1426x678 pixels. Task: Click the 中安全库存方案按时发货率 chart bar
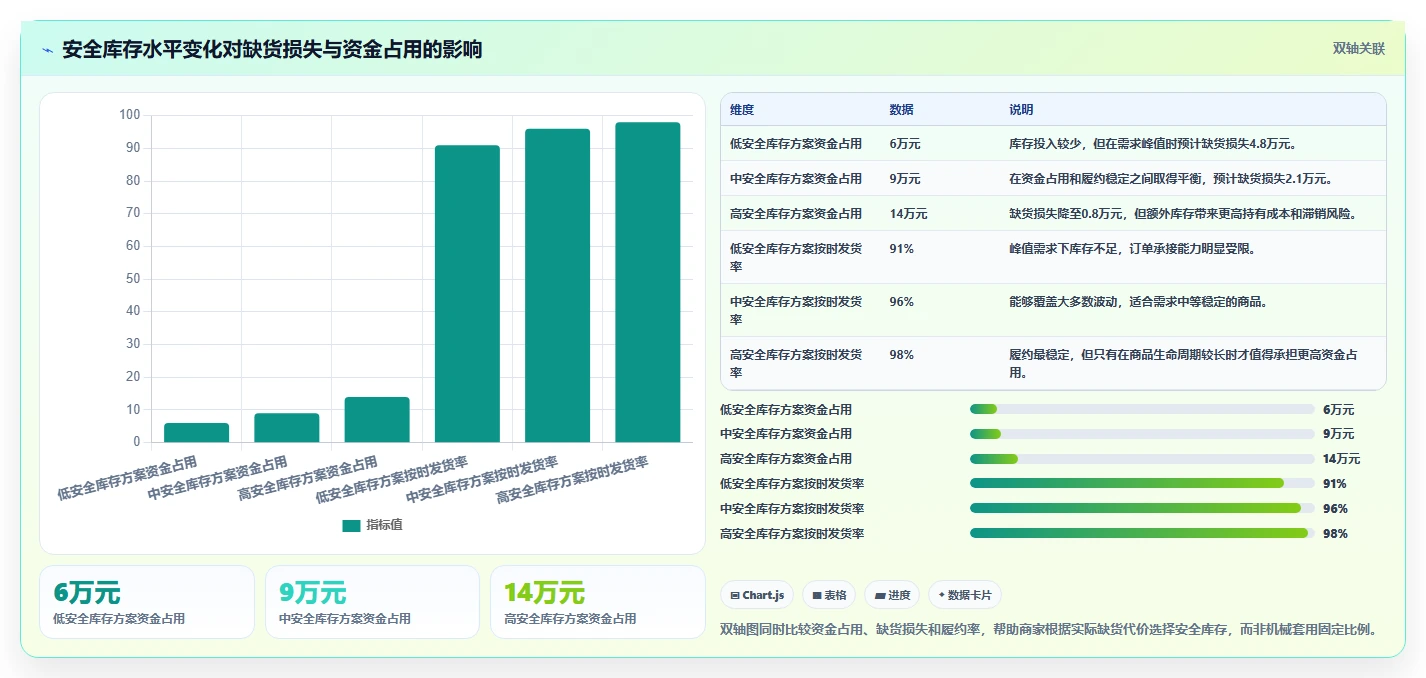pos(557,285)
